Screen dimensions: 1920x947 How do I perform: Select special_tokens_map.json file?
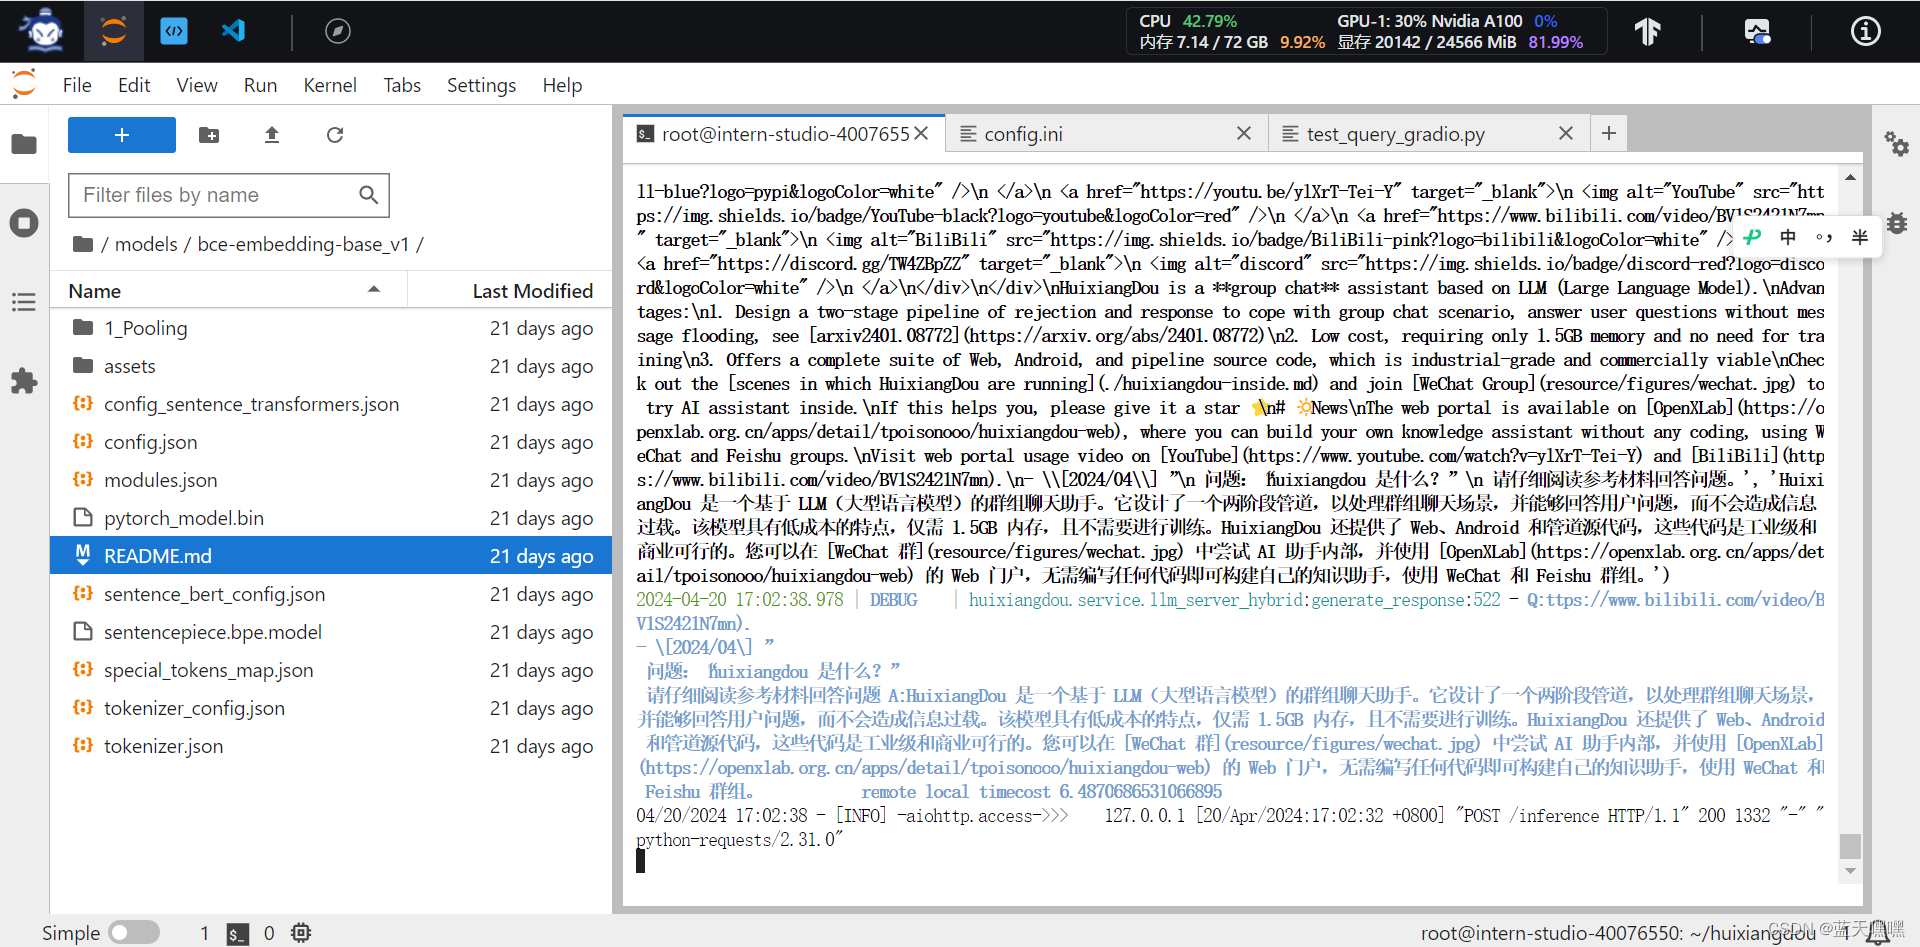(x=331, y=670)
